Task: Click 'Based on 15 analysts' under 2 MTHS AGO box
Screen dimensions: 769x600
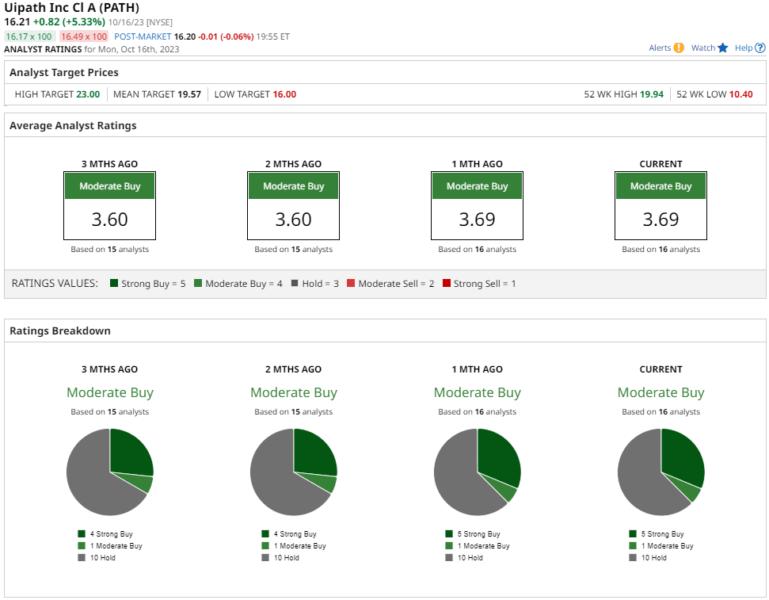Action: (293, 249)
